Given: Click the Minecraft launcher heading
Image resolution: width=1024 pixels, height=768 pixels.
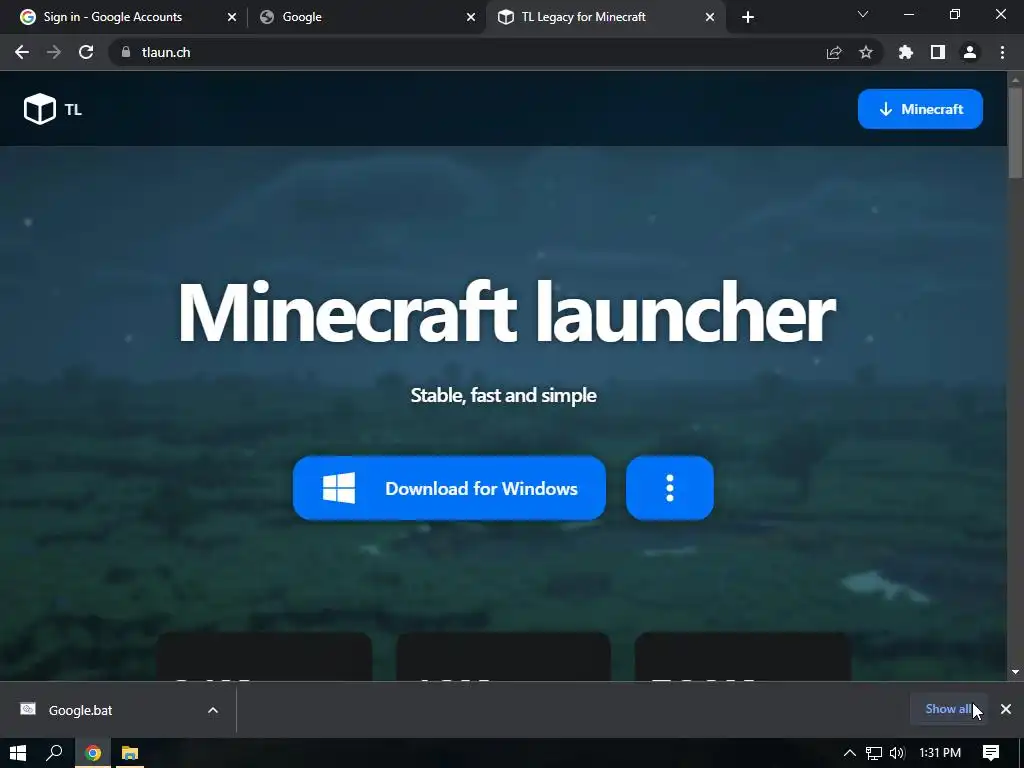Looking at the screenshot, I should (x=506, y=312).
